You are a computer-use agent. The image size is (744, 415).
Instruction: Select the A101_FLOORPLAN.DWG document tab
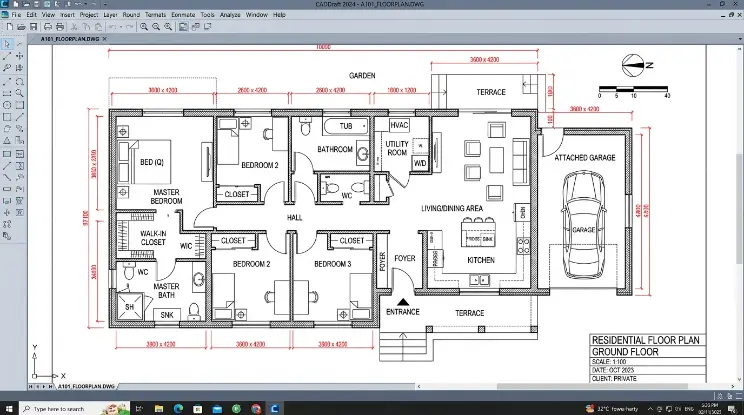[x=70, y=39]
